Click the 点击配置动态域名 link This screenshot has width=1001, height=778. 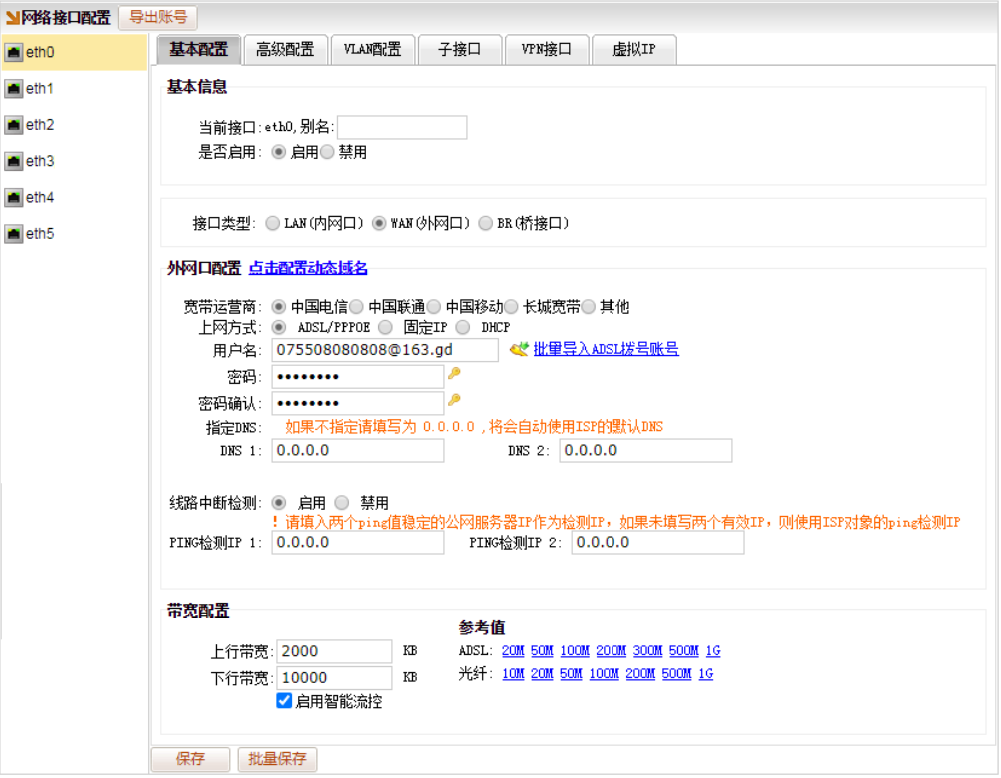point(308,268)
